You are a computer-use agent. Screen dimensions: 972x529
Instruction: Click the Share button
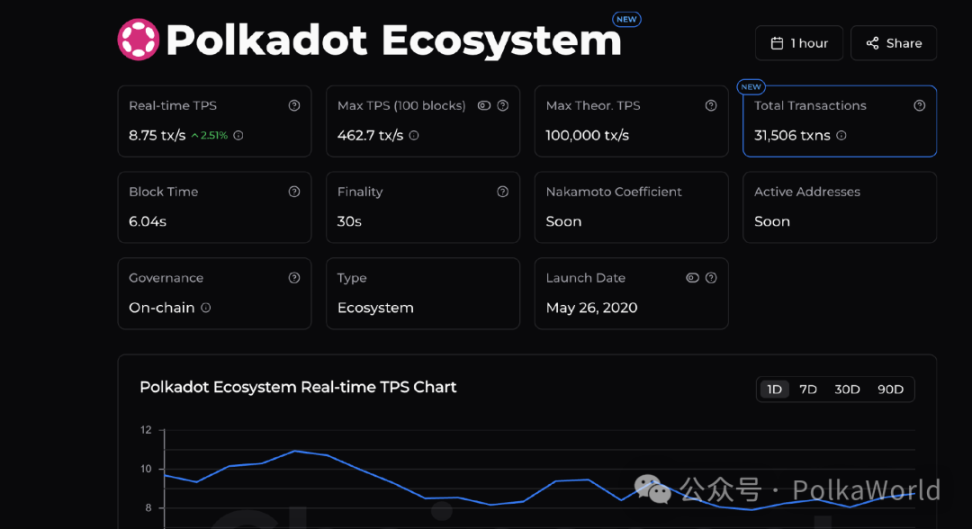(894, 43)
